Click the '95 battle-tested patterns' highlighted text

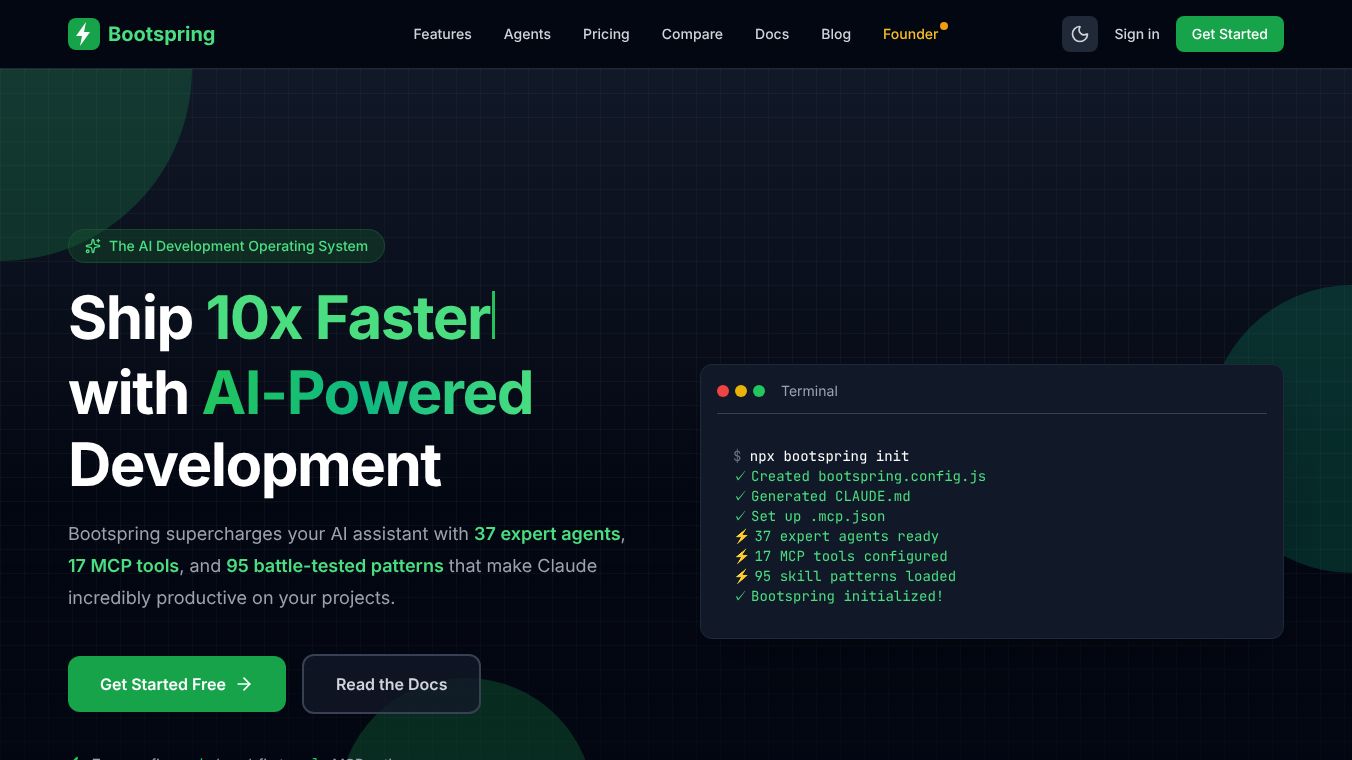pos(335,566)
